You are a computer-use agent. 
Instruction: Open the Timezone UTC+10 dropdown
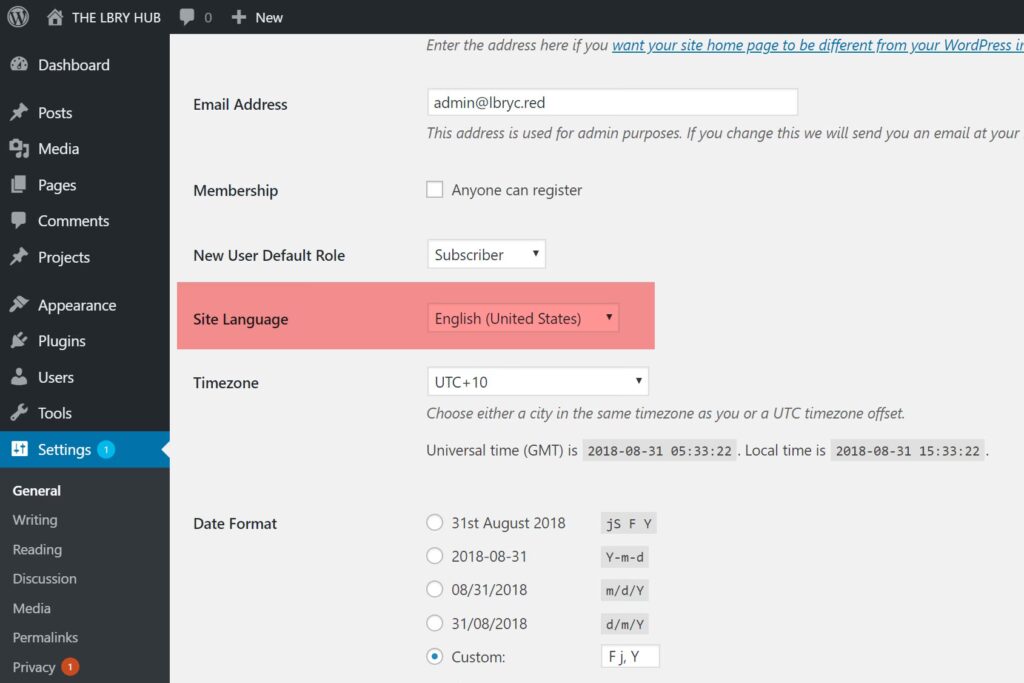click(x=537, y=382)
